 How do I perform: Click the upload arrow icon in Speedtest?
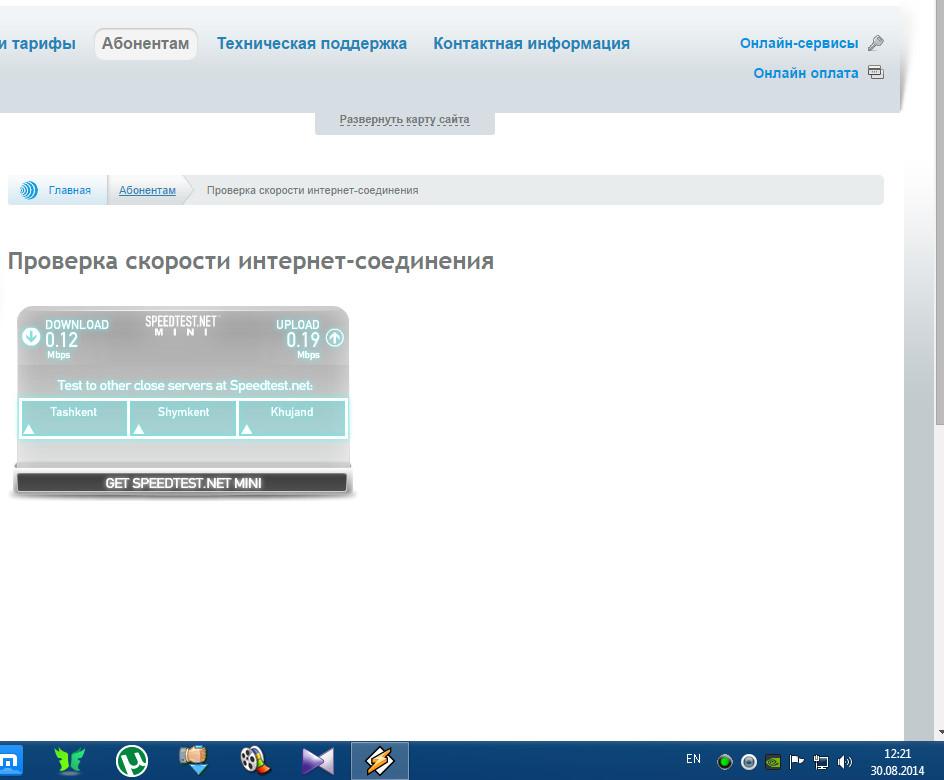335,338
